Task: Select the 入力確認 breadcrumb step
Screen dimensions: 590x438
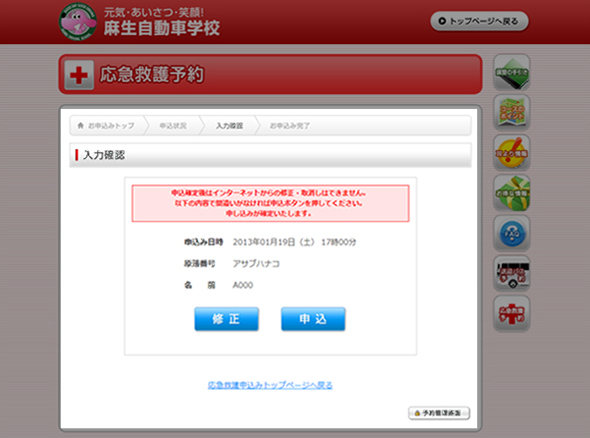Action: (x=230, y=126)
